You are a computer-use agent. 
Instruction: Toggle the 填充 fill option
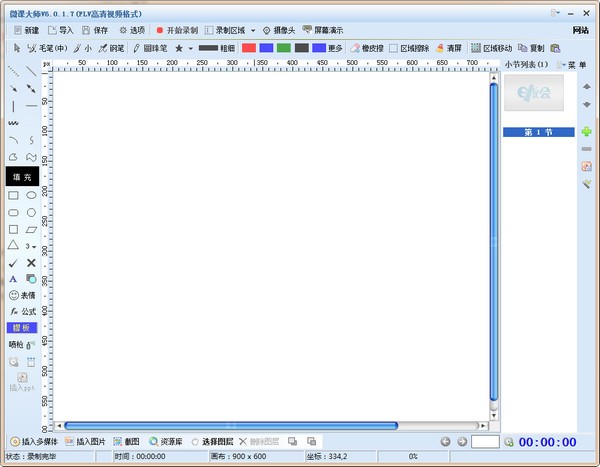coord(22,176)
